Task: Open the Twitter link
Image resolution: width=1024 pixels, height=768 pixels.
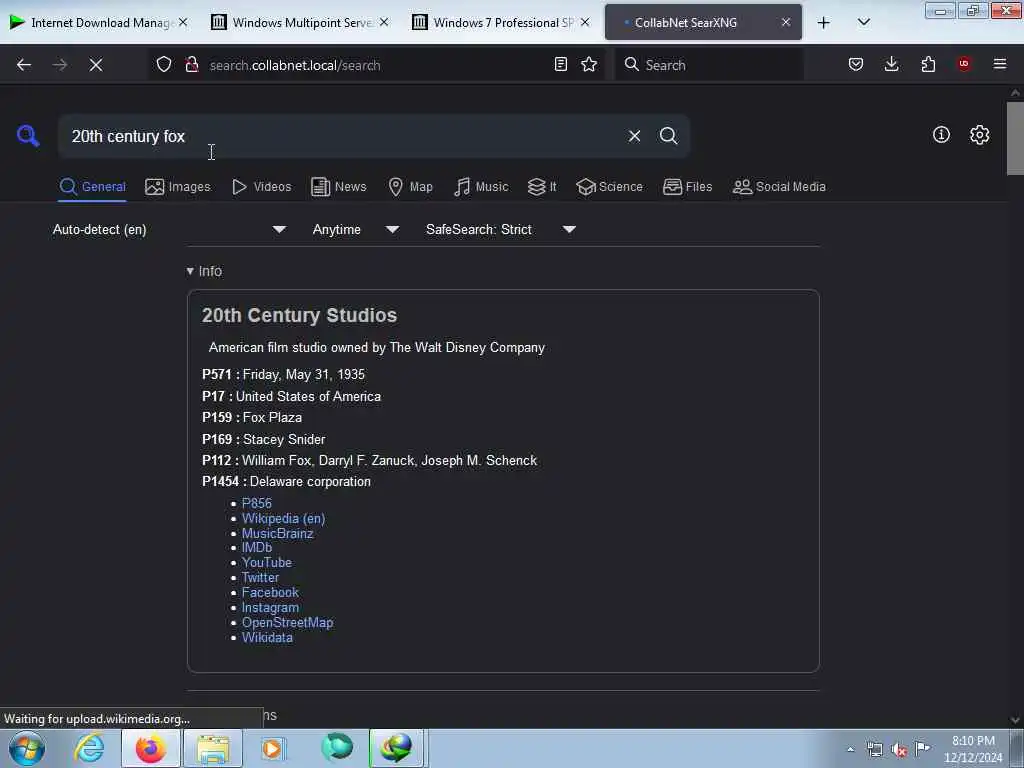Action: [x=260, y=577]
